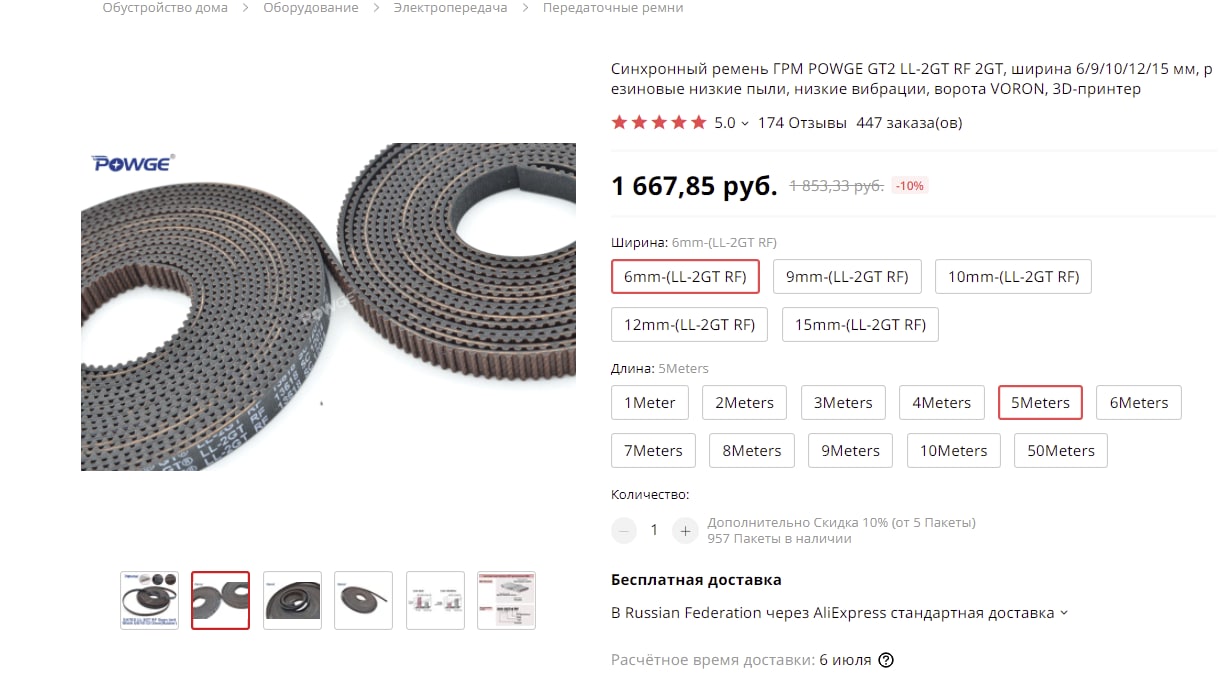
Task: Open the 174 Отзывы reviews link
Action: (x=803, y=123)
